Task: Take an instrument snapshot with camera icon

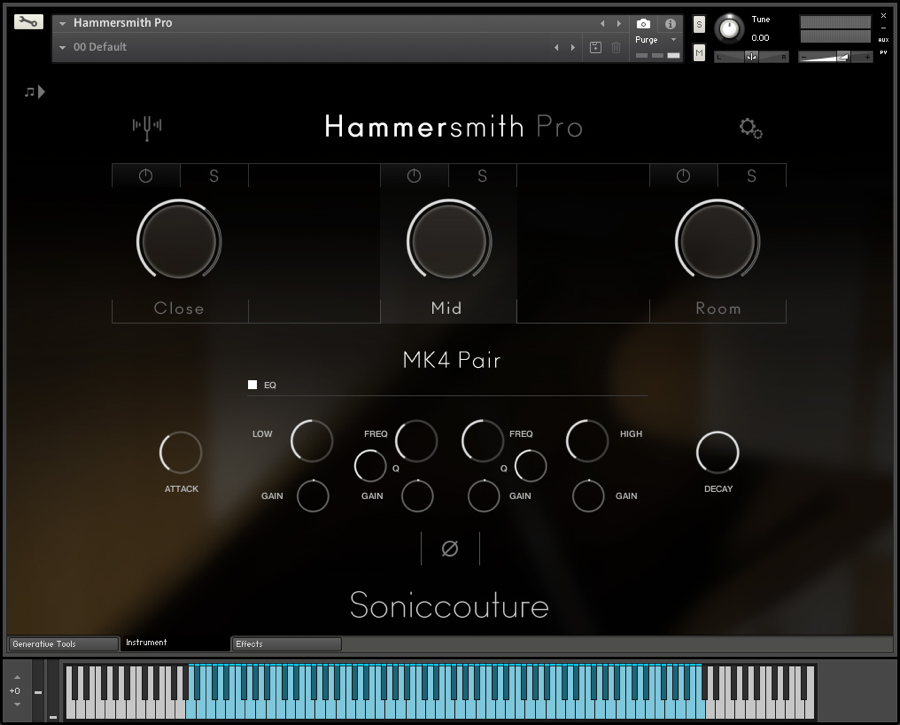Action: tap(643, 24)
